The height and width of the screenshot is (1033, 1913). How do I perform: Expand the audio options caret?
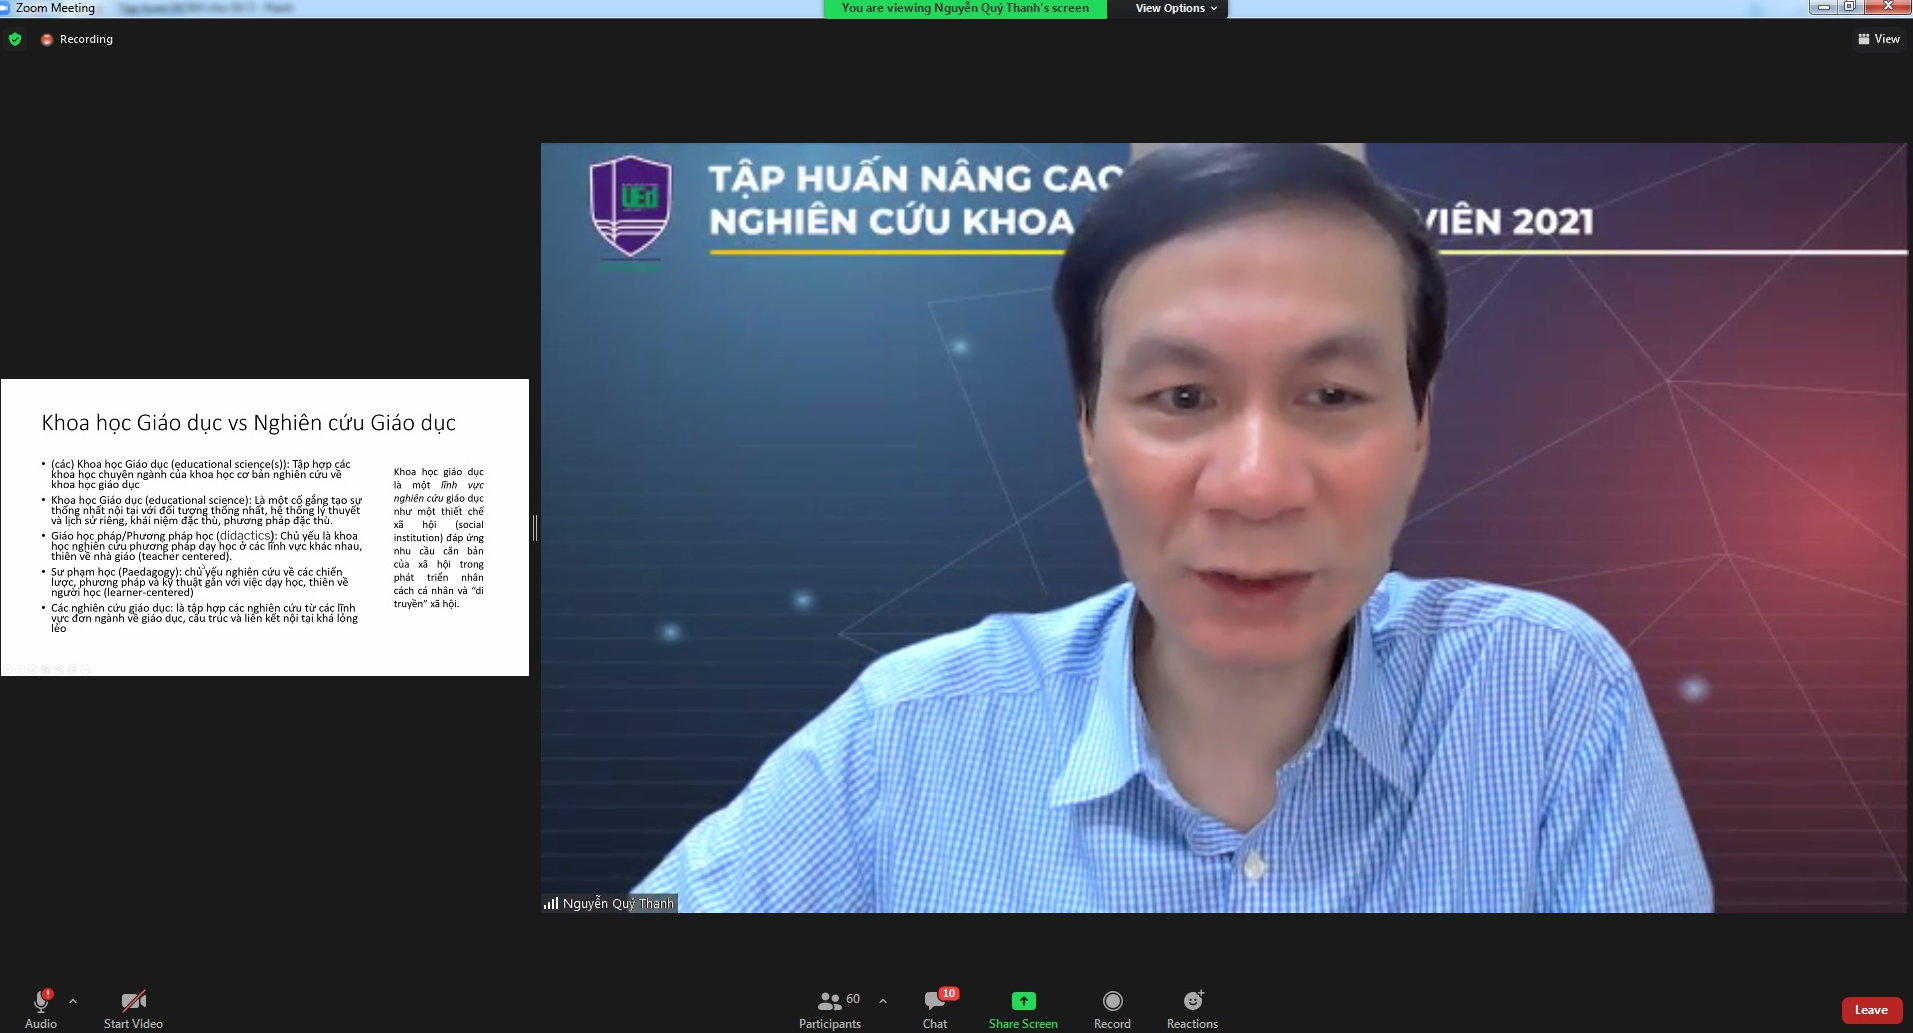pyautogui.click(x=73, y=1000)
